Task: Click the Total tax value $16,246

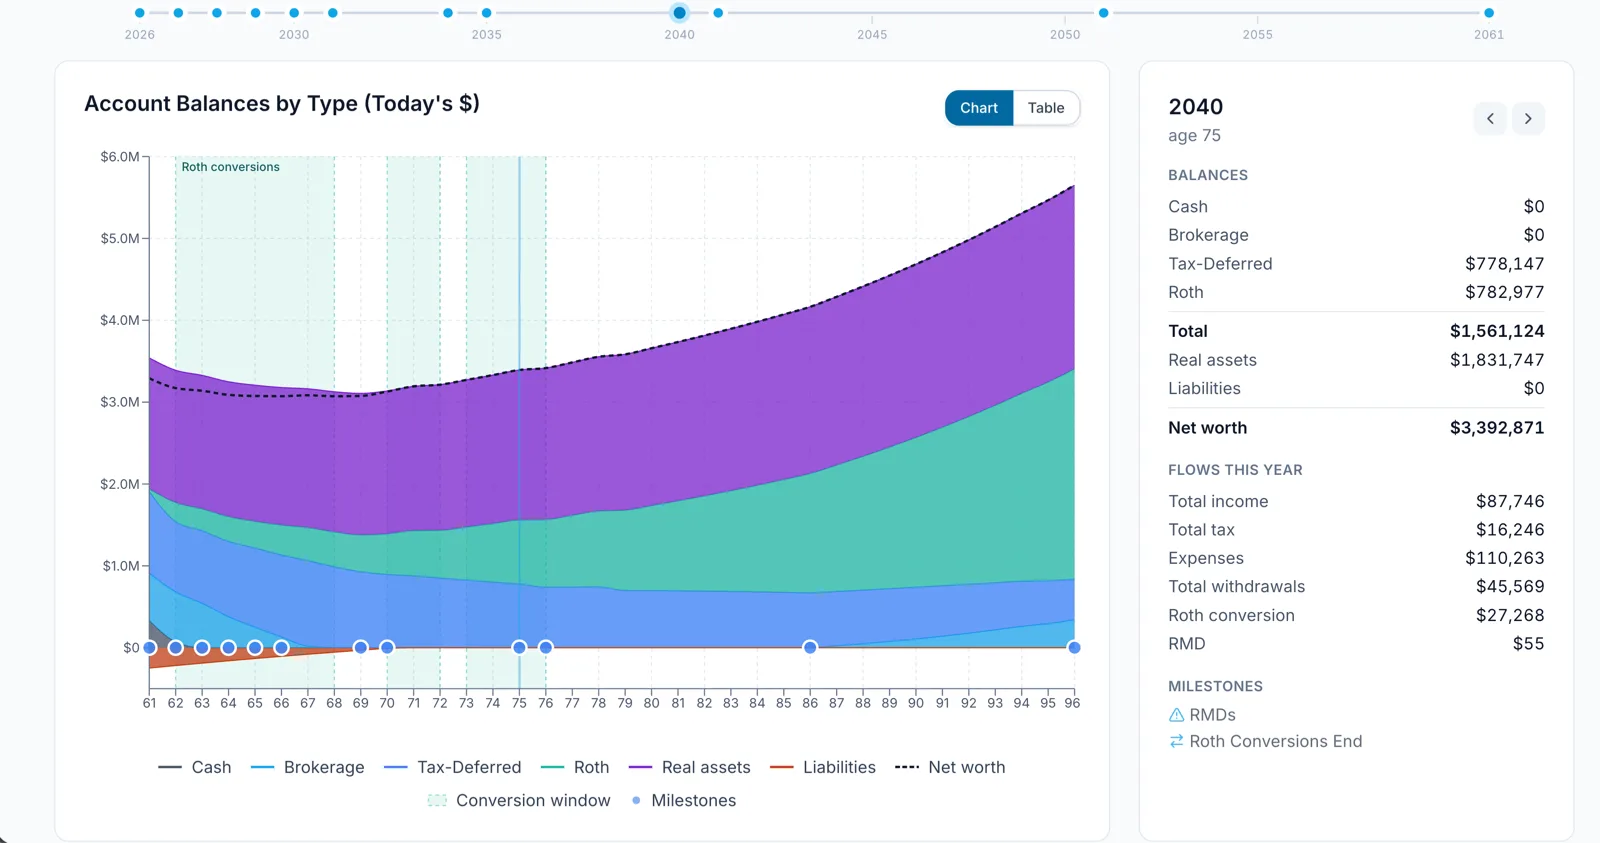Action: [x=1510, y=530]
